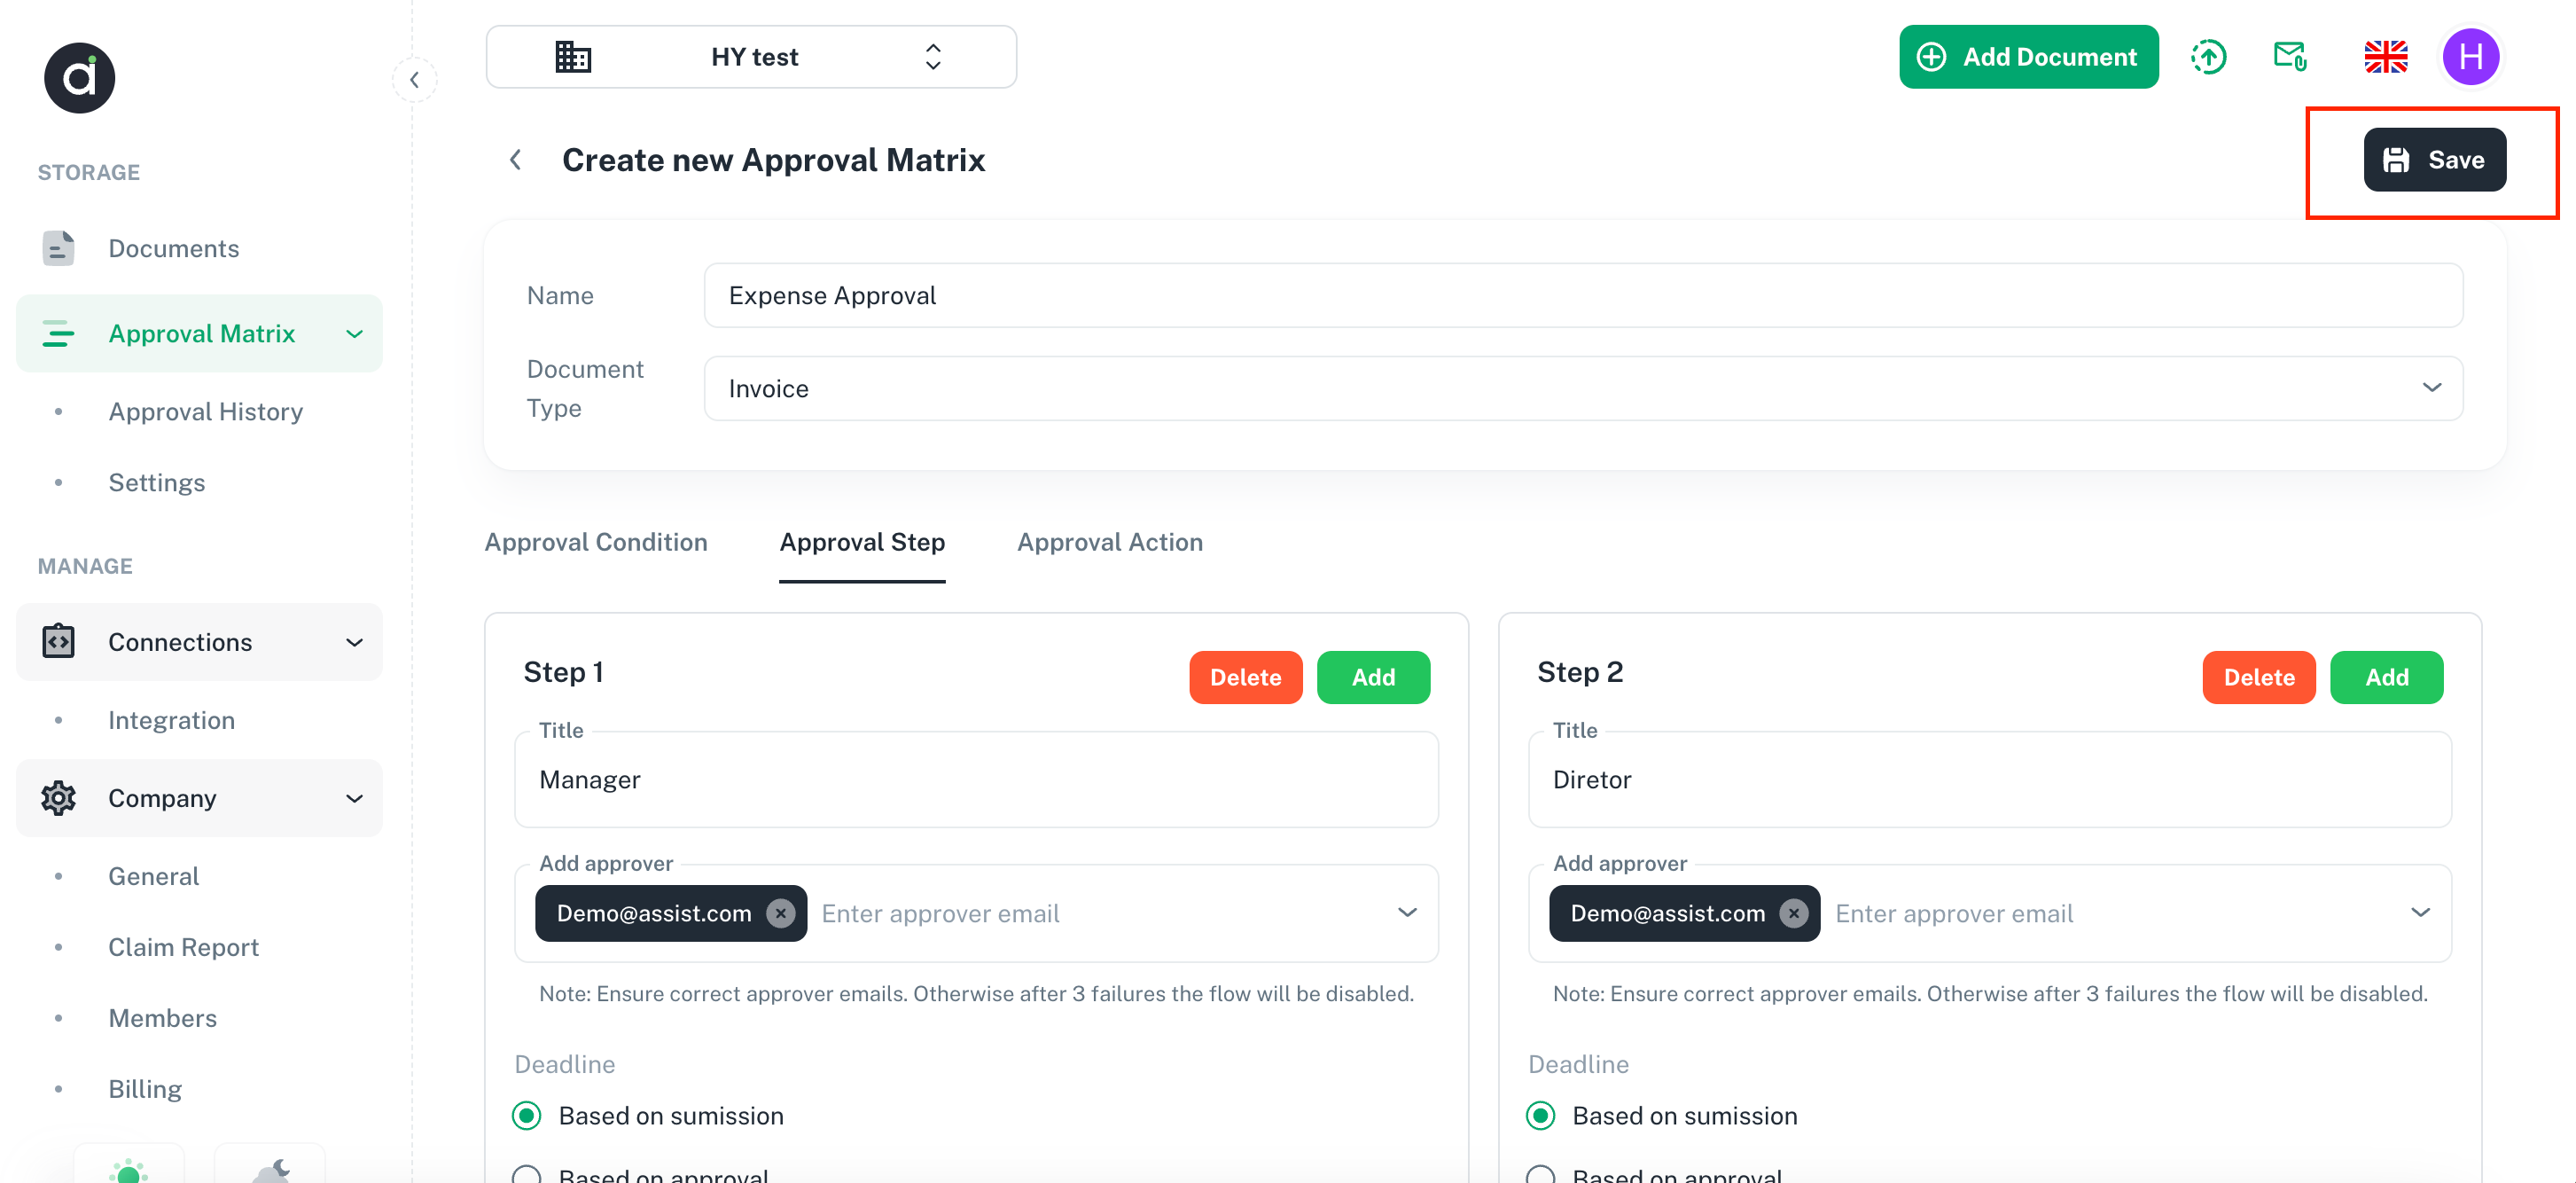The height and width of the screenshot is (1183, 2576).
Task: Open Approval History in the sidebar
Action: coord(205,412)
